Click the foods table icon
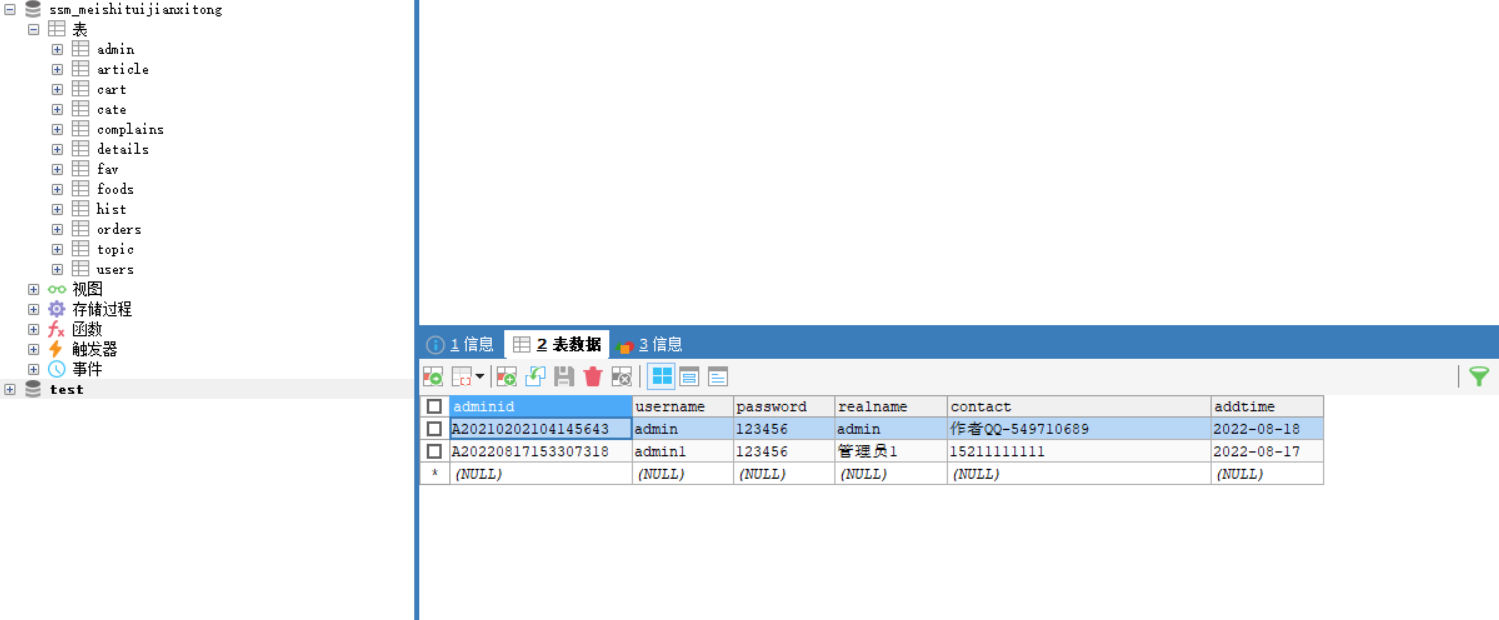 pyautogui.click(x=81, y=189)
